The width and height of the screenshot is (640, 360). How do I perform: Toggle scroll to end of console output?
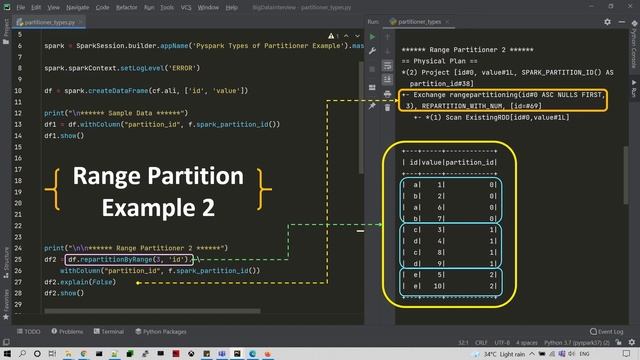pos(387,79)
